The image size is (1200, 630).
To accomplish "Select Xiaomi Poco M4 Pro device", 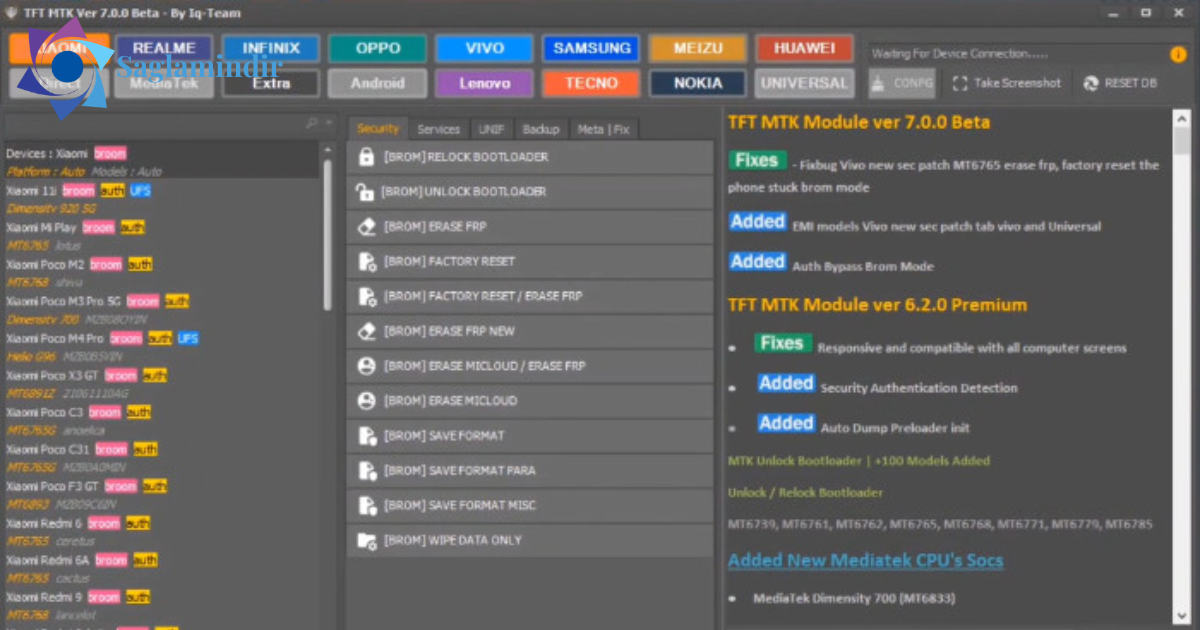I will click(160, 338).
